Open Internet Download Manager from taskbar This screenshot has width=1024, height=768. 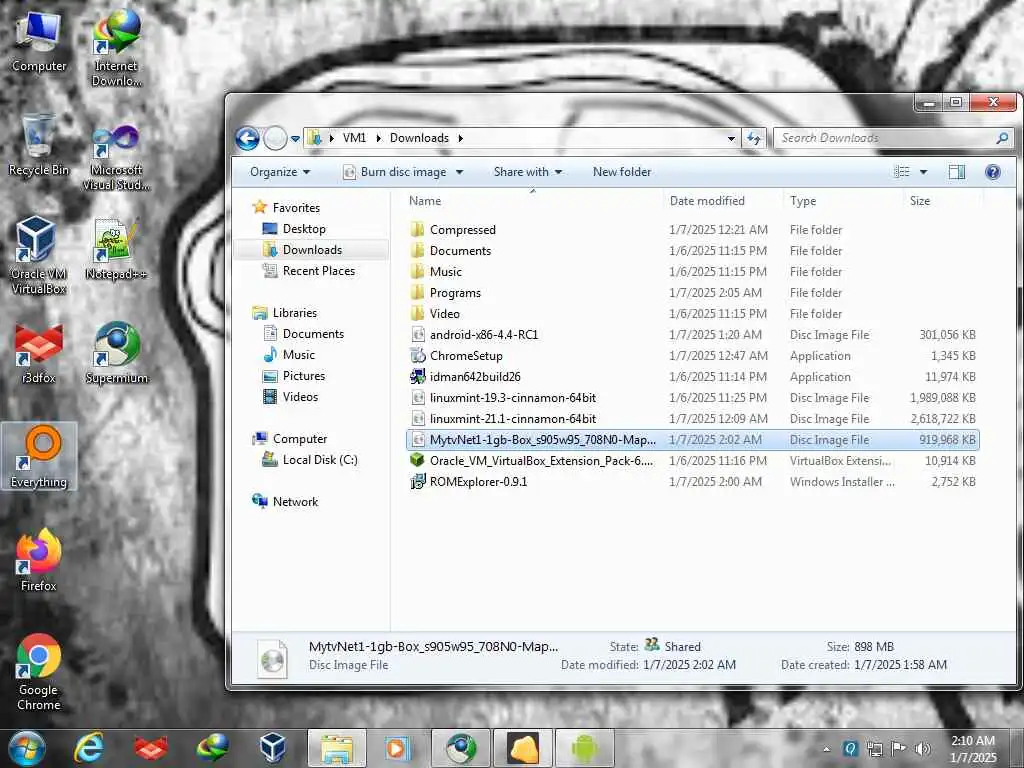[213, 748]
